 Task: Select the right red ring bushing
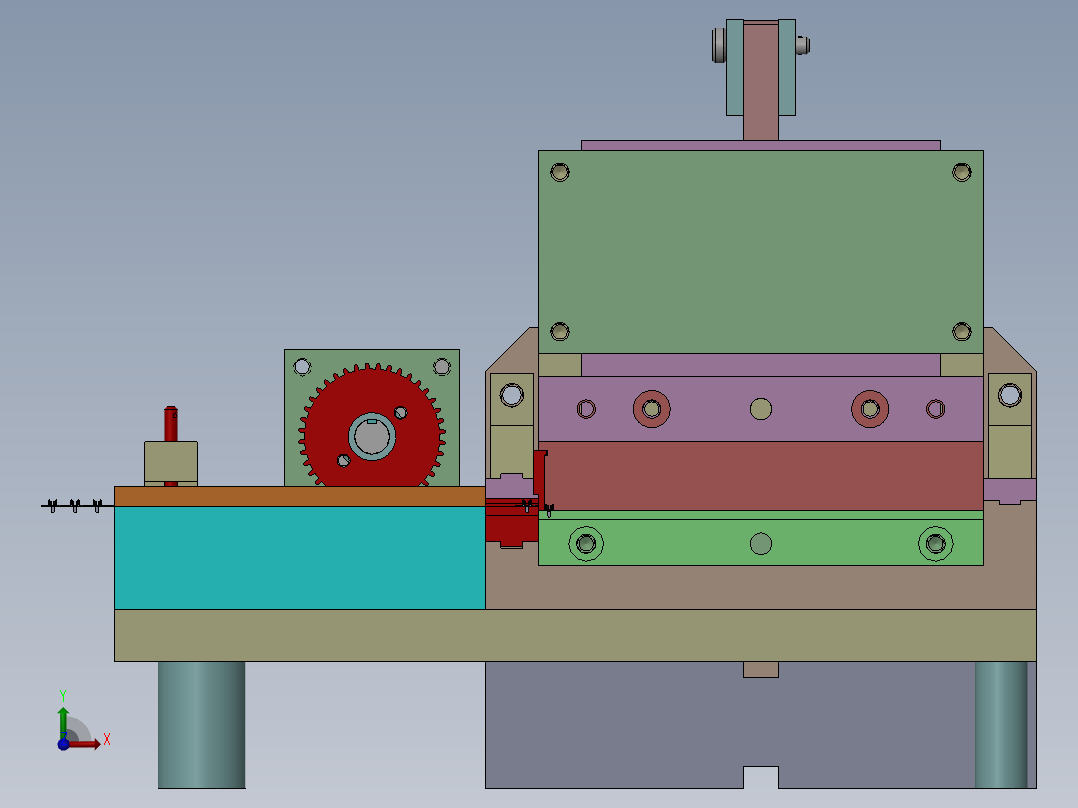(870, 409)
